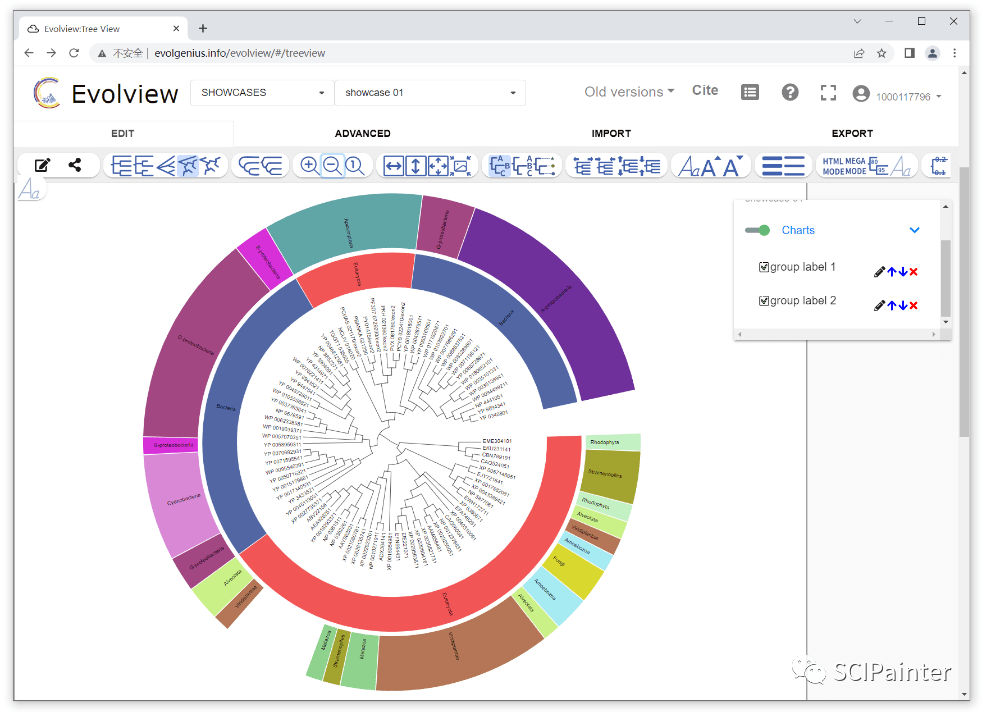Viewport: 982px width, 712px height.
Task: Click the pencil icon for group label 1
Action: point(879,272)
